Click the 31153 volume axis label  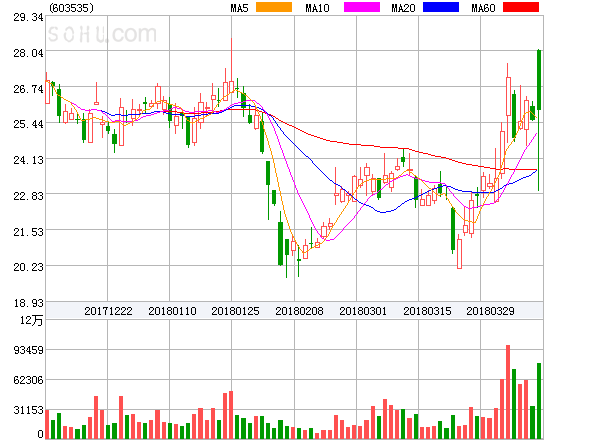click(28, 411)
